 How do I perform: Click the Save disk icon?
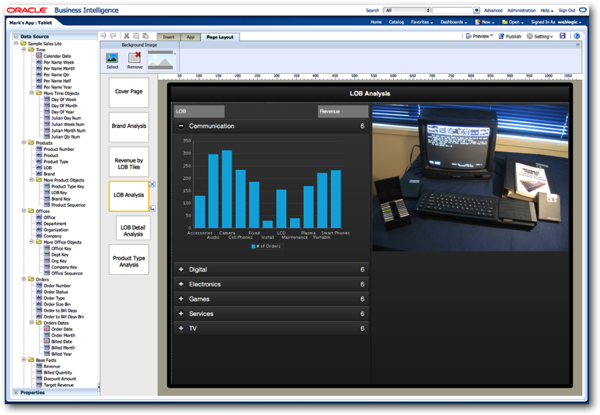pyautogui.click(x=562, y=36)
